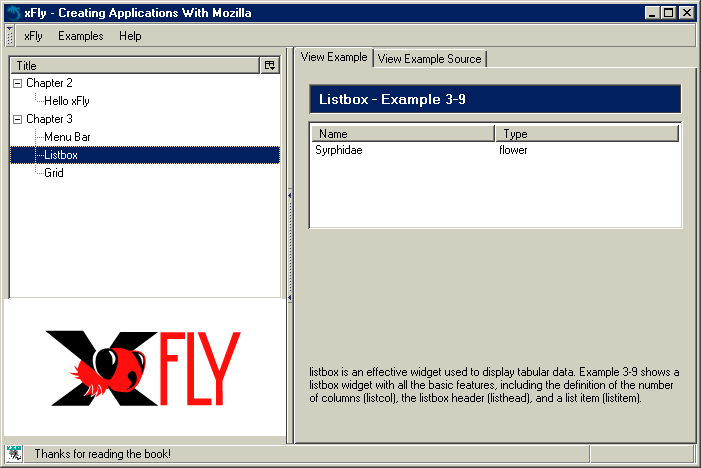Select Hello xFly in the tree

click(67, 101)
